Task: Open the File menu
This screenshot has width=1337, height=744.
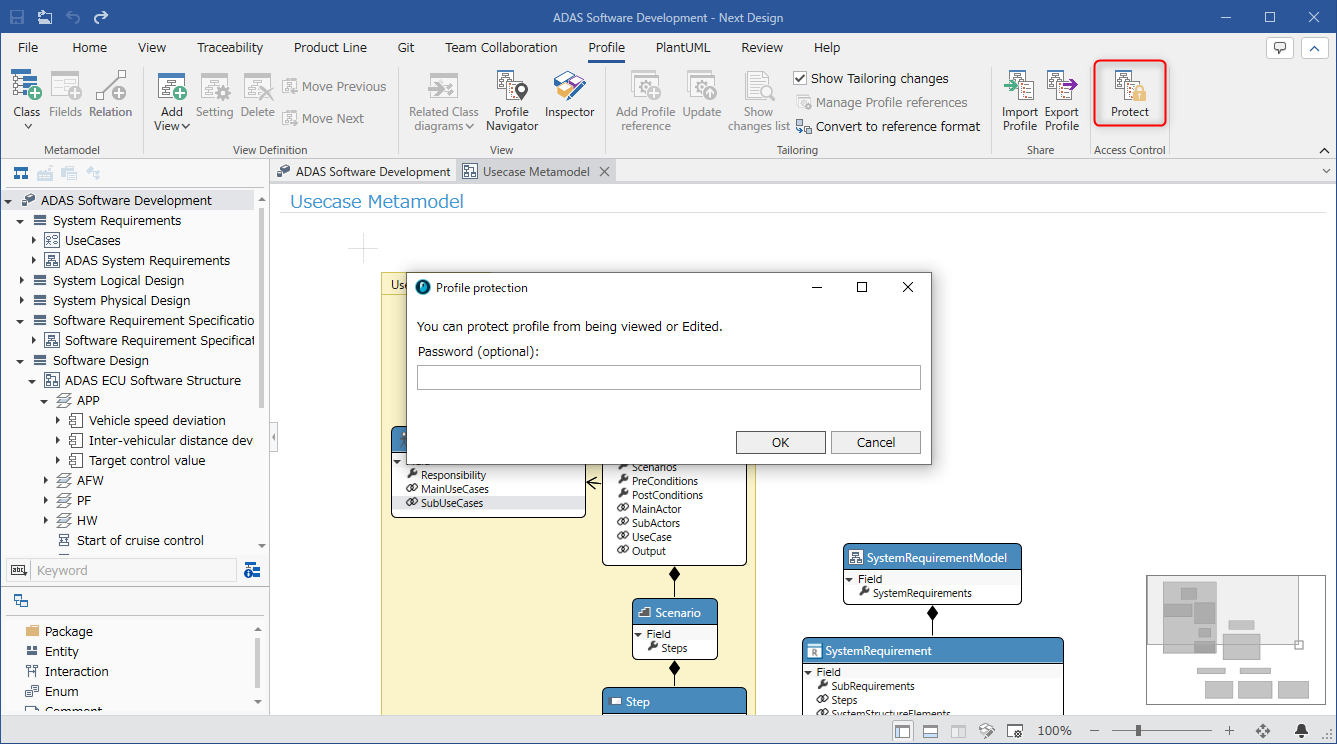Action: (x=28, y=47)
